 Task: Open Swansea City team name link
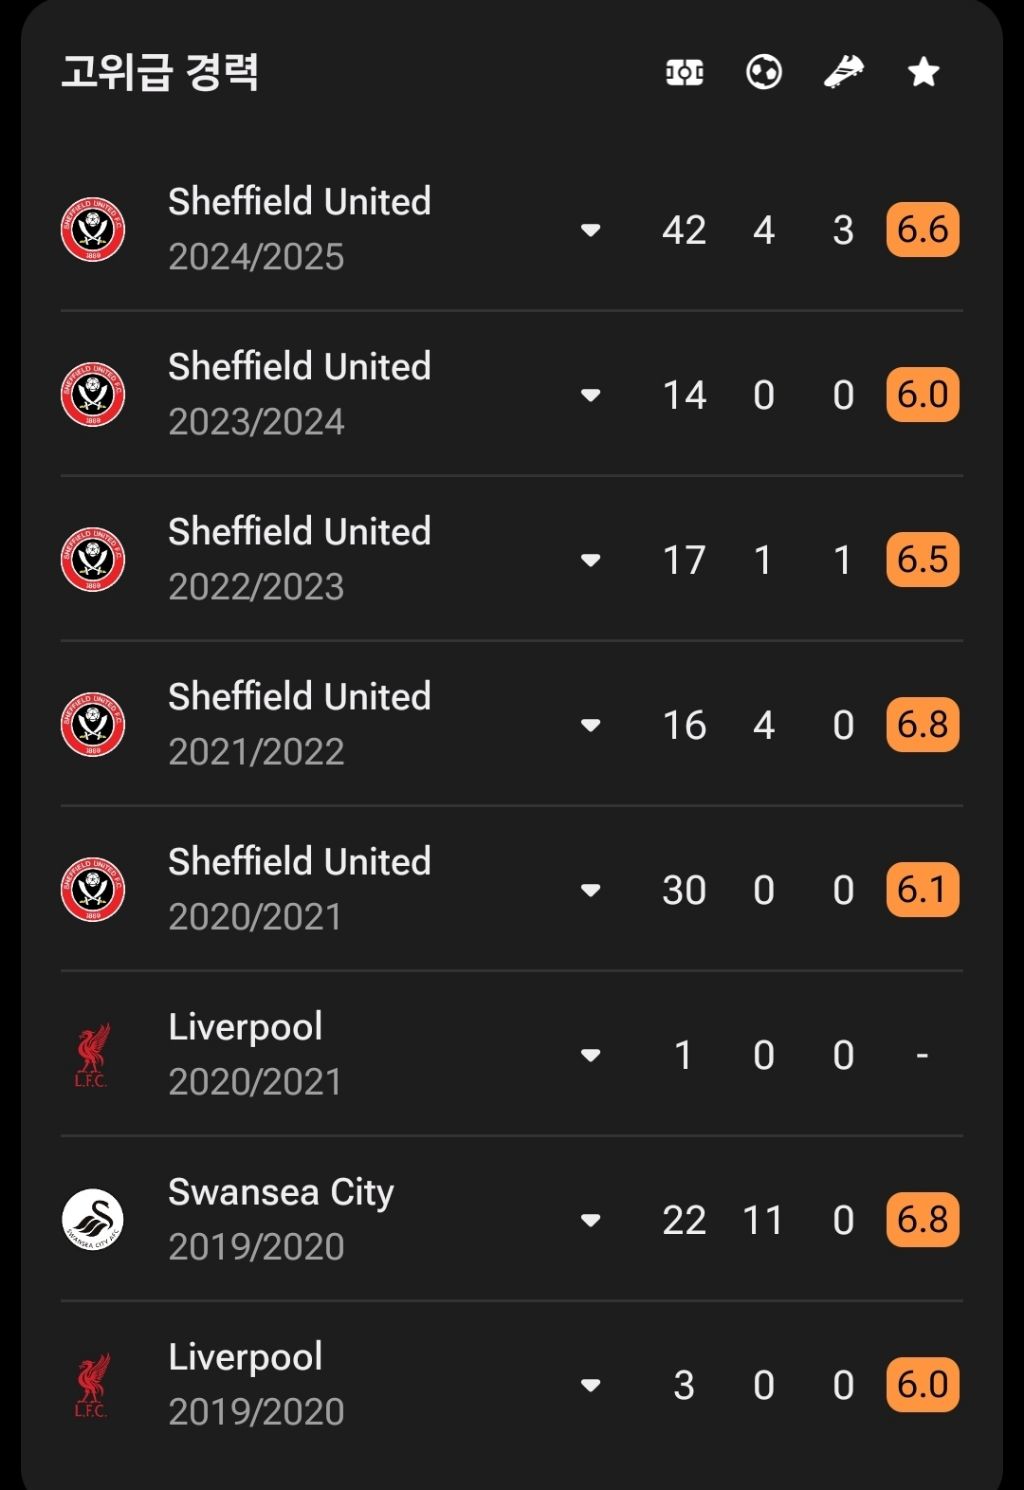point(281,1192)
